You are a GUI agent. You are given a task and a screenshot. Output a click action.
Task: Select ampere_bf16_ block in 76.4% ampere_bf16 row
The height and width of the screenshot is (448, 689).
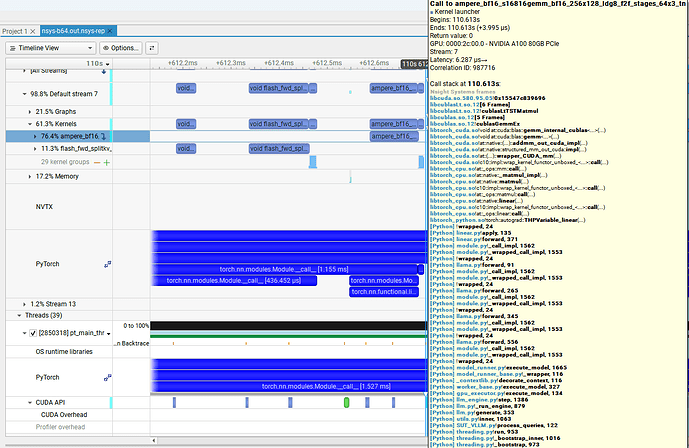[394, 137]
